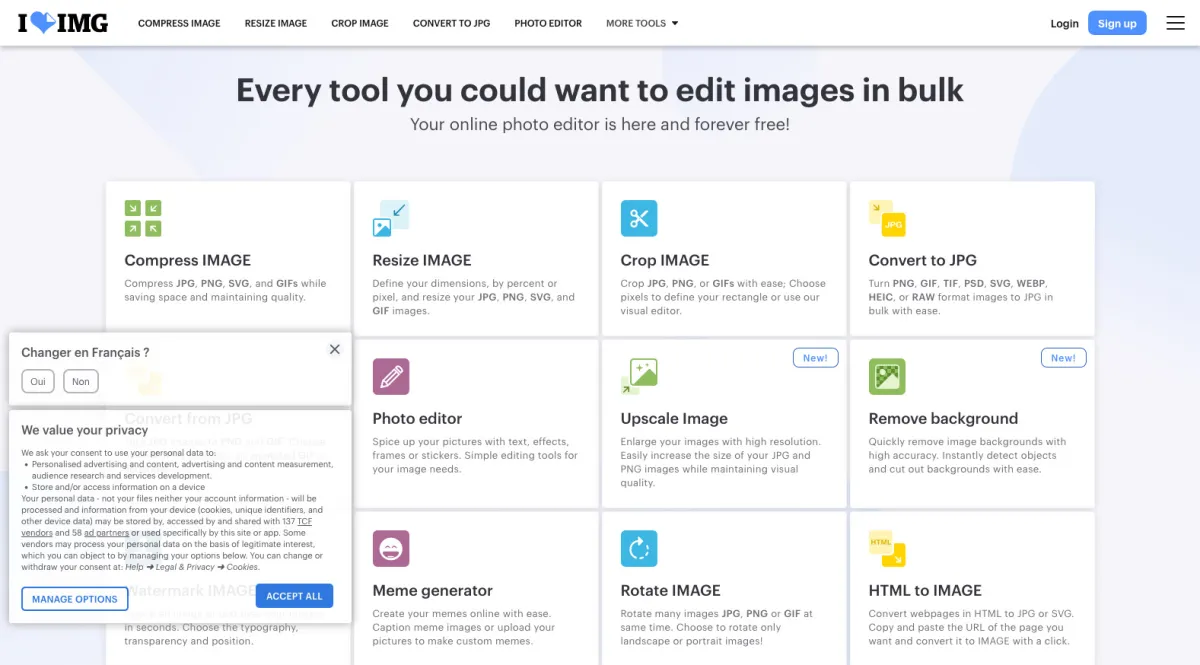1200x665 pixels.
Task: Click the New! badge on Upscale Image
Action: [815, 358]
